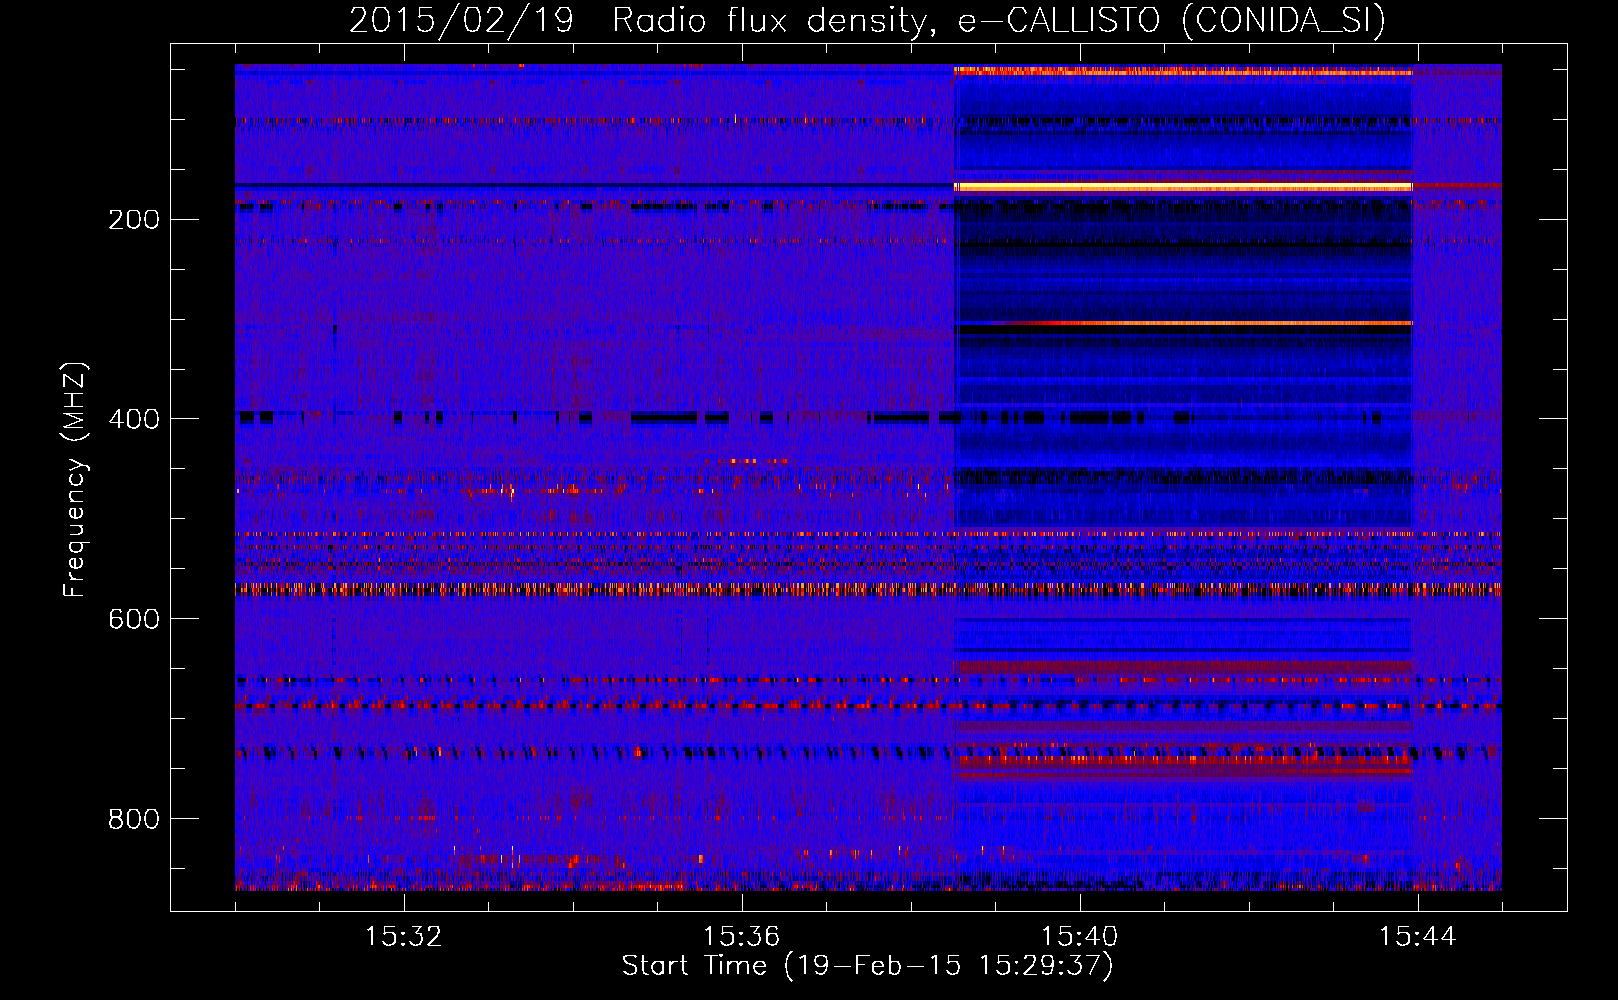Viewport: 1618px width, 1000px height.
Task: Select the 200 frequency axis label
Action: (134, 220)
